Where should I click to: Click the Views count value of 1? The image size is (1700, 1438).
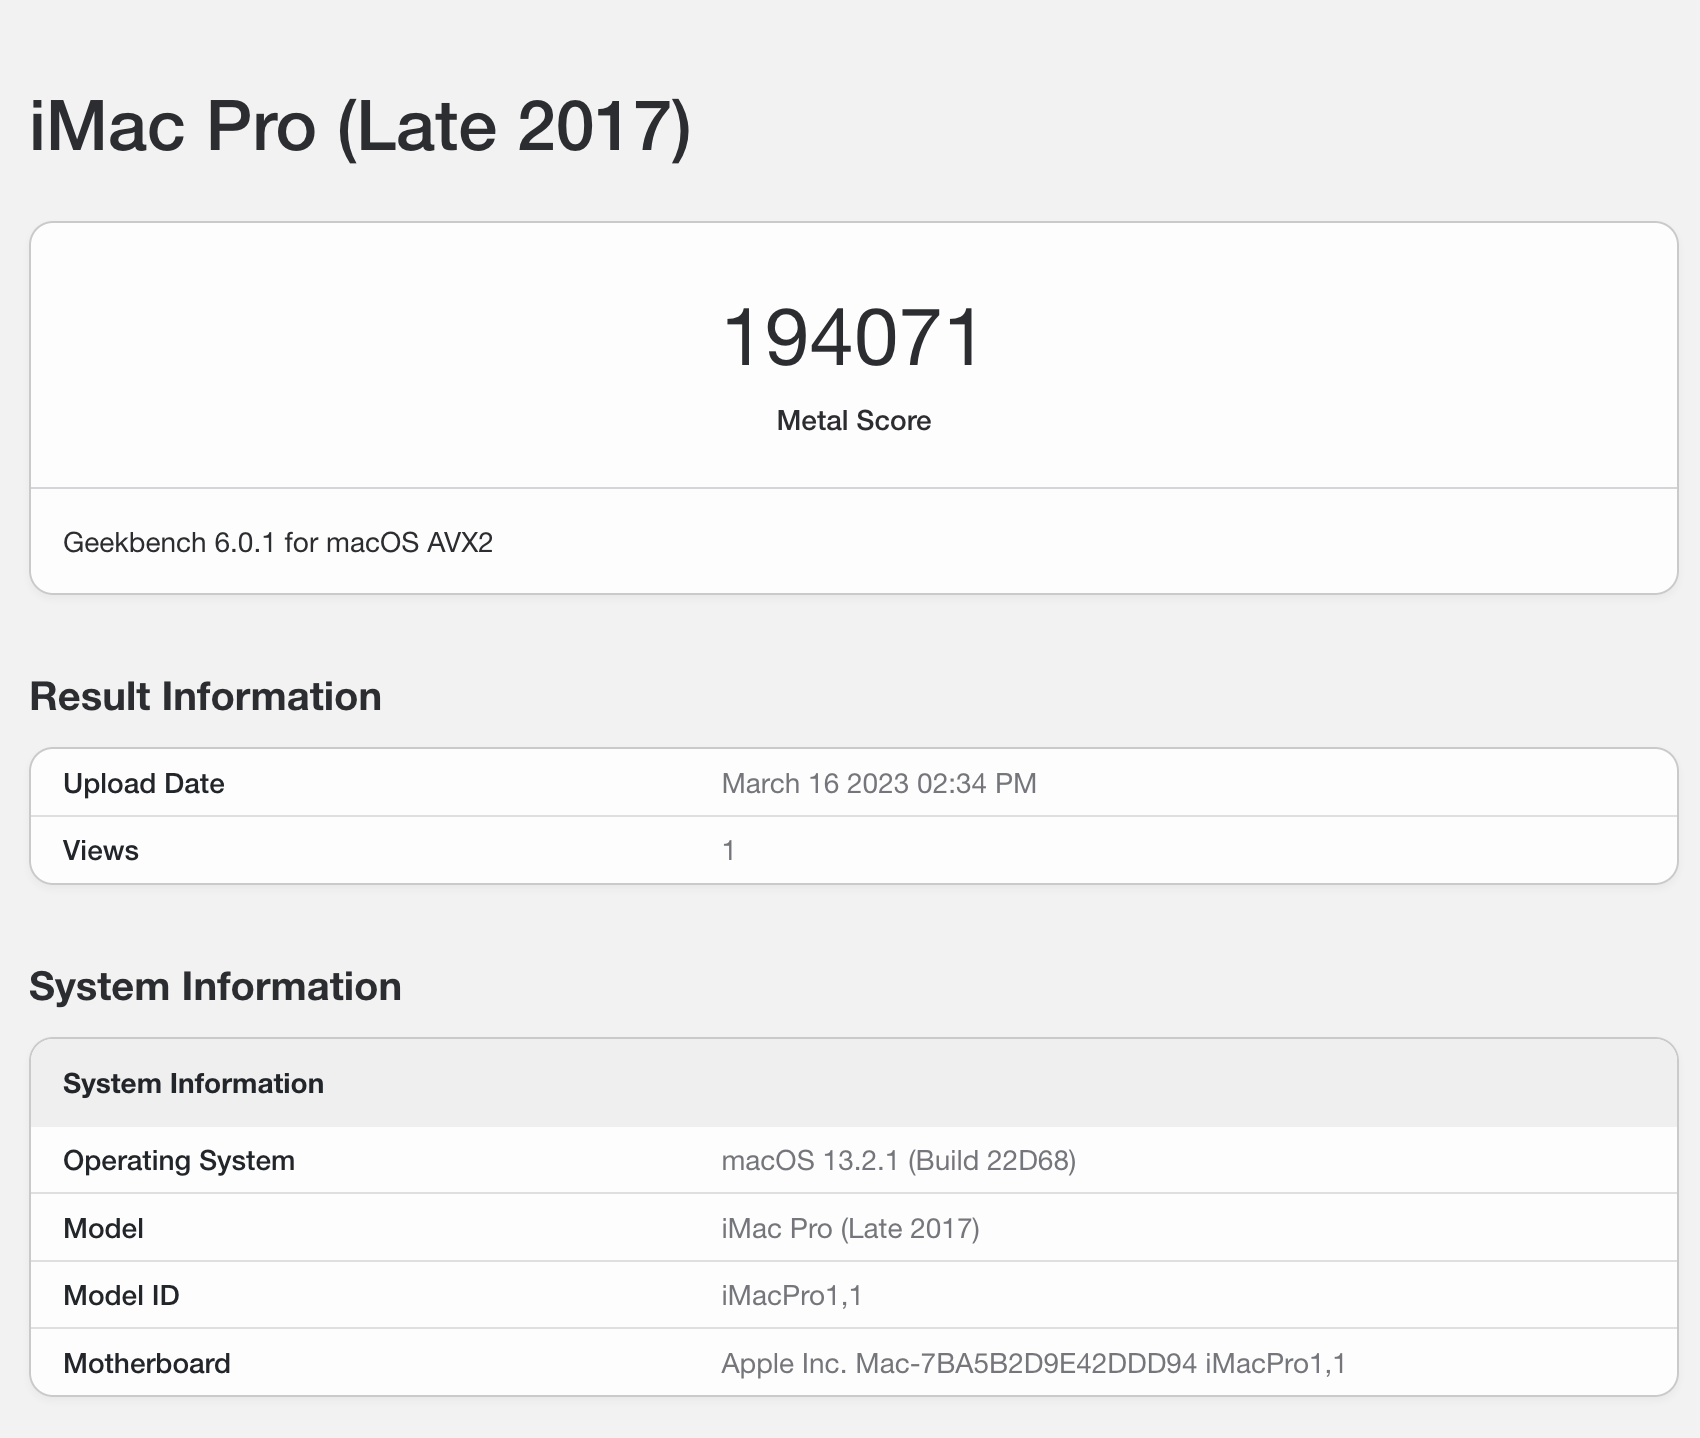[x=728, y=851]
